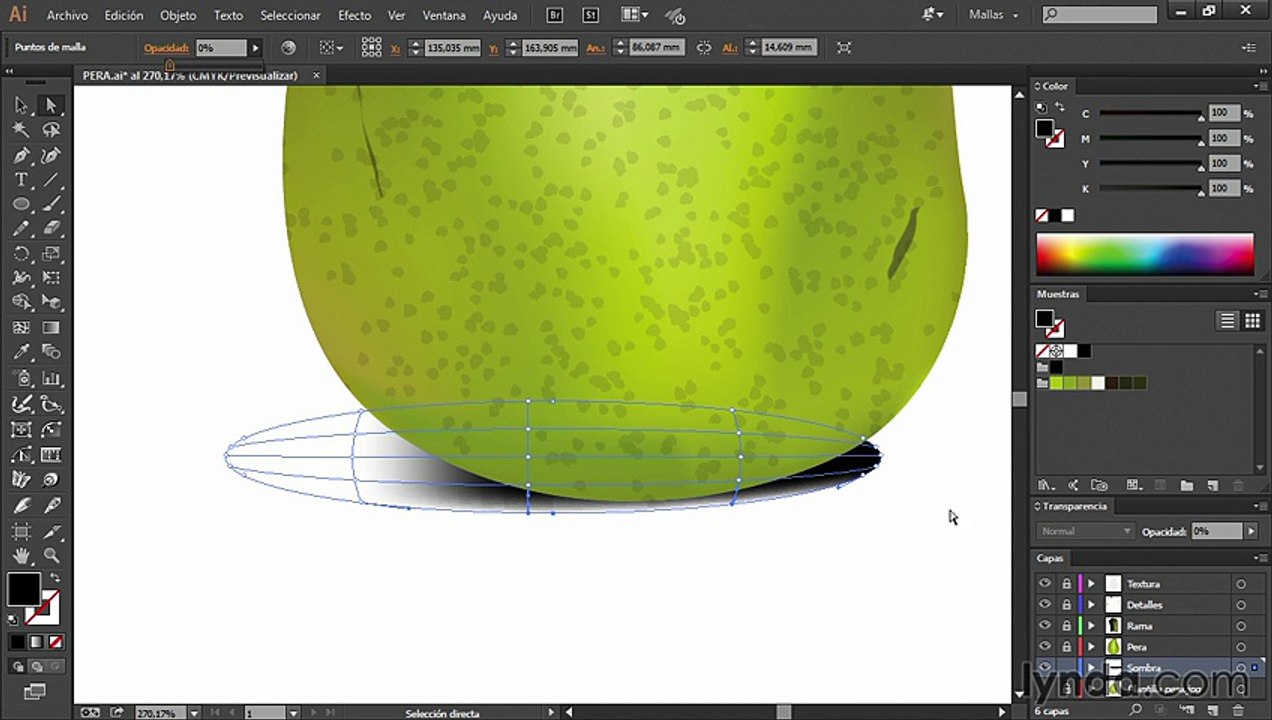Open the Efecto menu
The width and height of the screenshot is (1272, 720).
click(x=354, y=15)
